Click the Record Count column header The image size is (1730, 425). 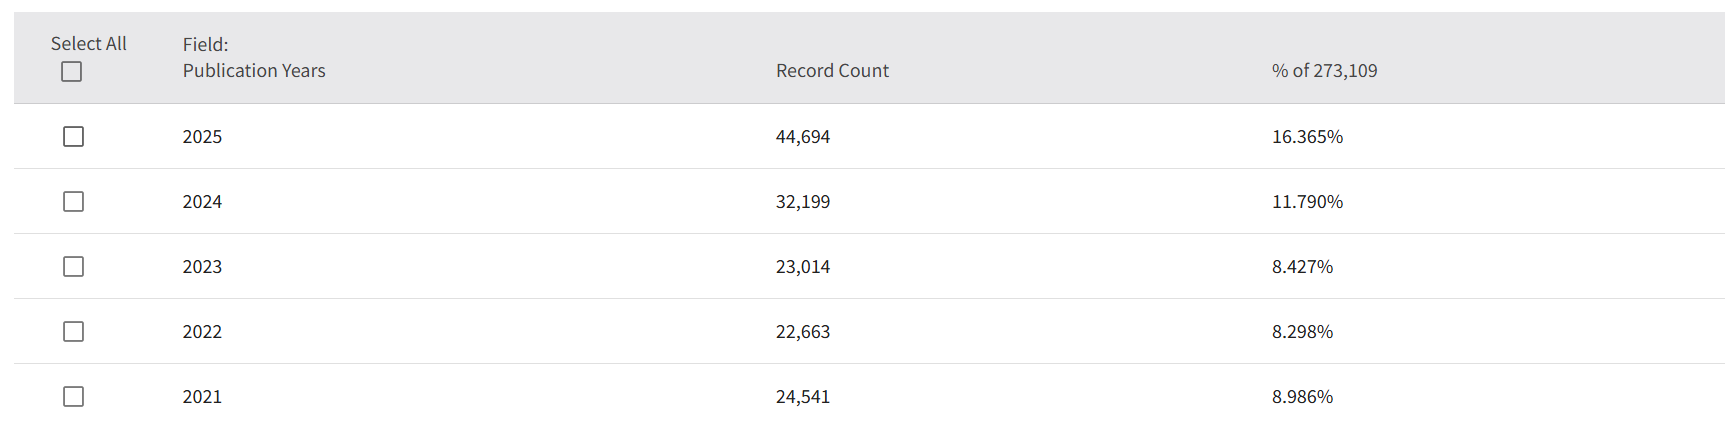pyautogui.click(x=832, y=71)
